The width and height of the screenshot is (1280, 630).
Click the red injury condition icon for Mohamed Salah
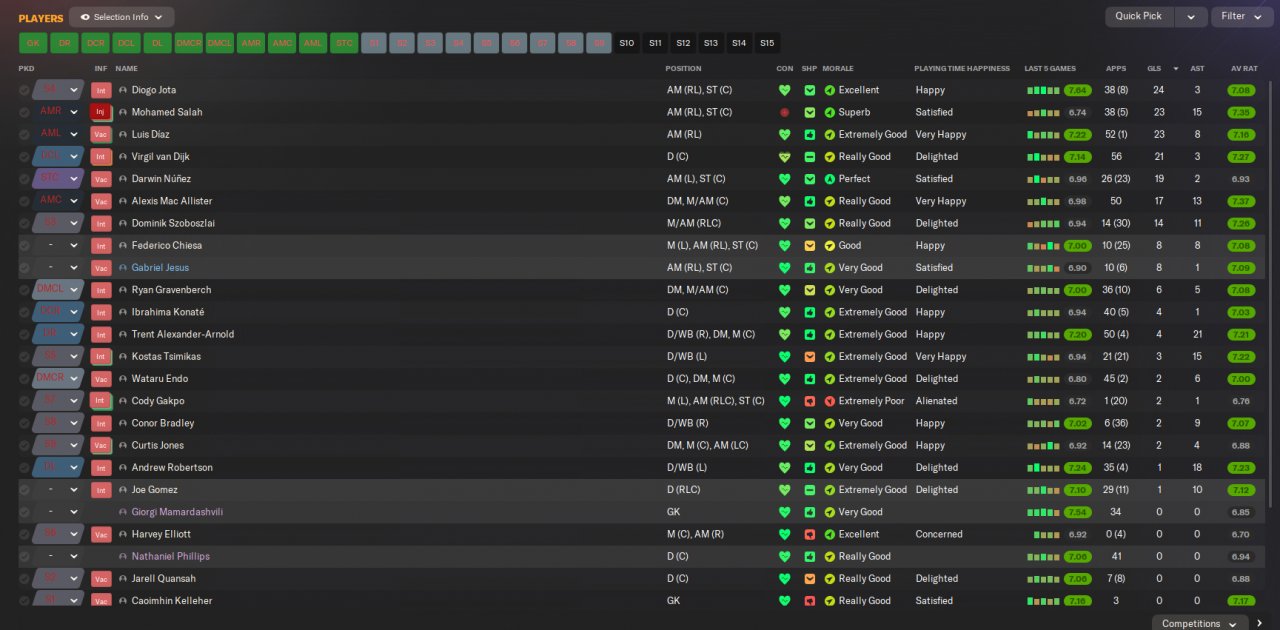(784, 112)
